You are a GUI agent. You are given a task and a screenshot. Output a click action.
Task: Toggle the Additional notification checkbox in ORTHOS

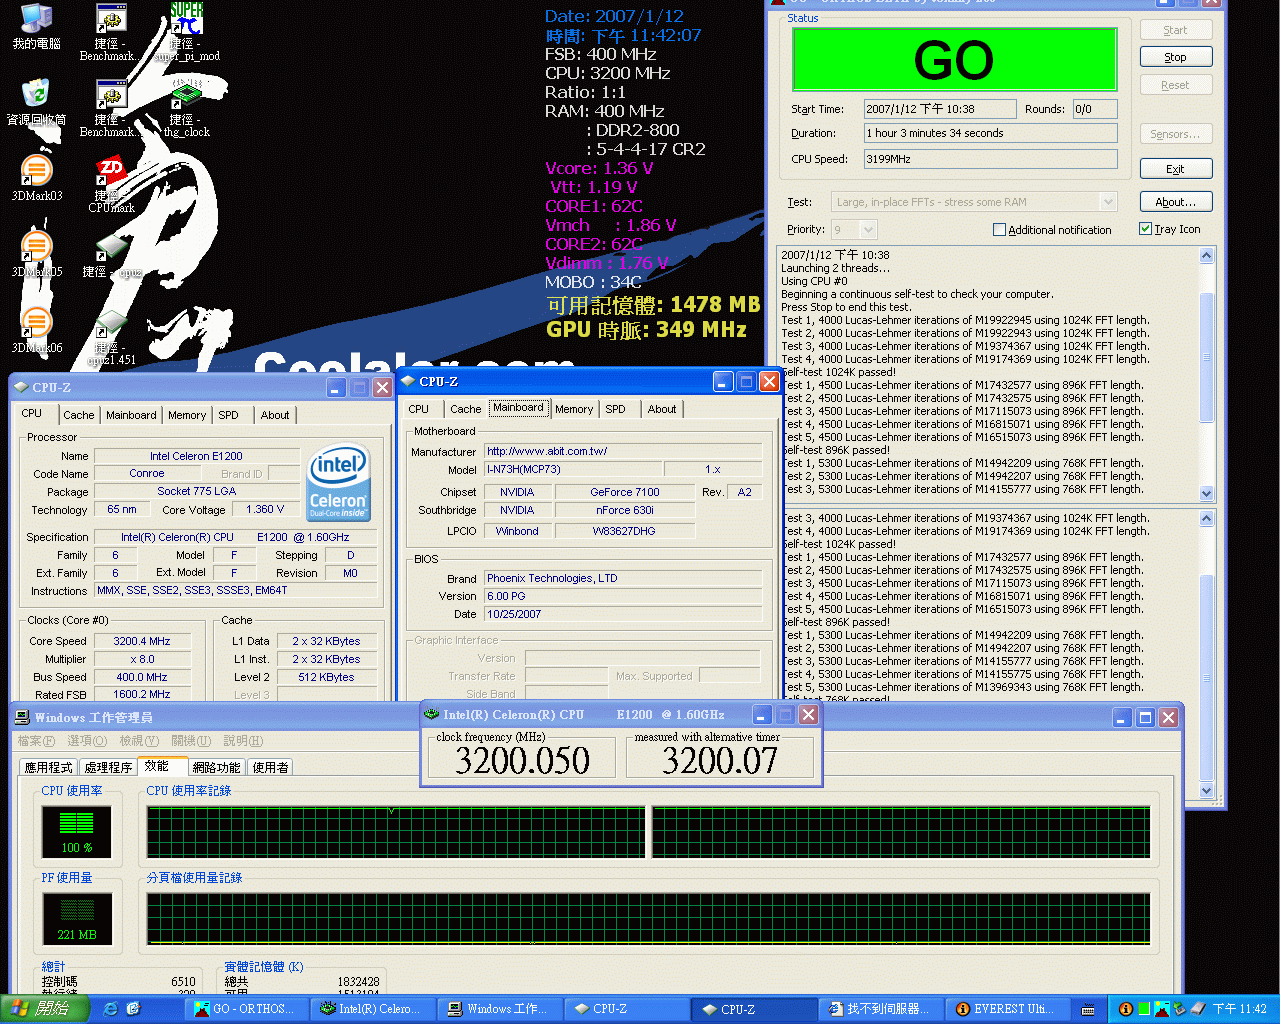click(x=999, y=230)
